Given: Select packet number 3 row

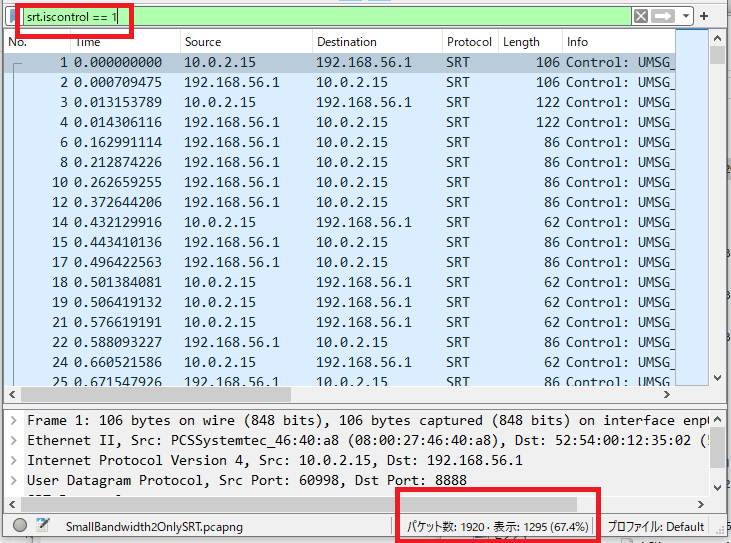Looking at the screenshot, I should pyautogui.click(x=339, y=103).
